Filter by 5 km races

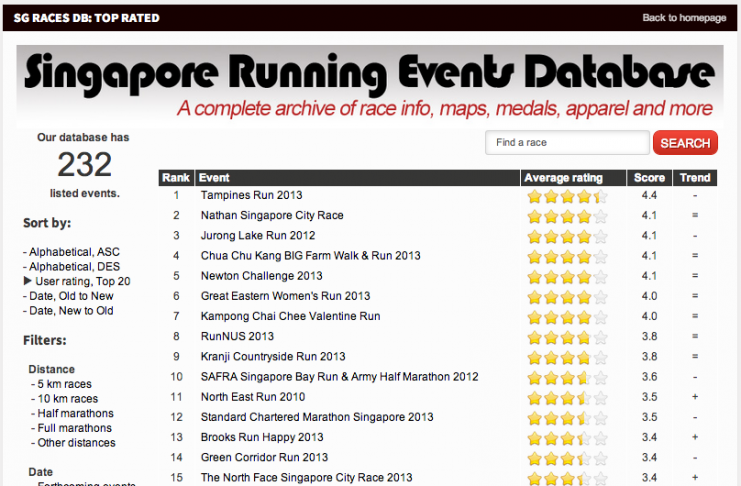click(x=64, y=384)
